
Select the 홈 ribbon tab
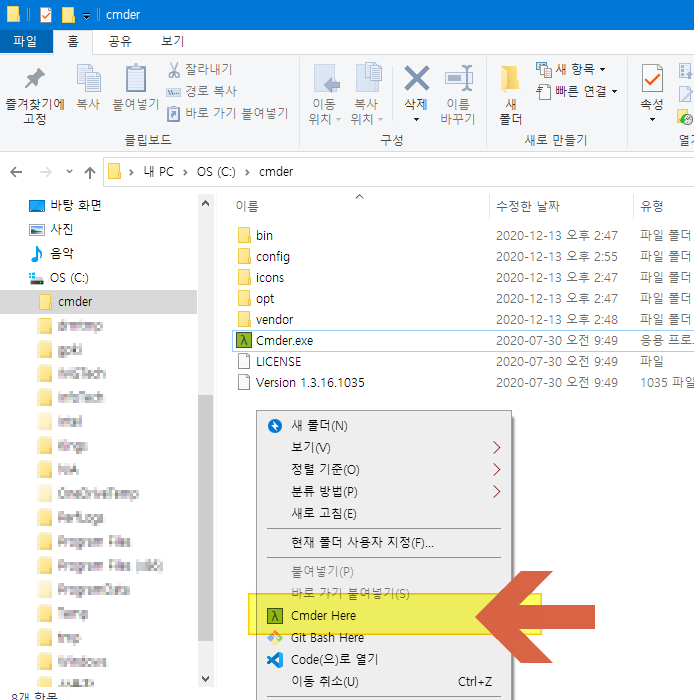[x=73, y=42]
